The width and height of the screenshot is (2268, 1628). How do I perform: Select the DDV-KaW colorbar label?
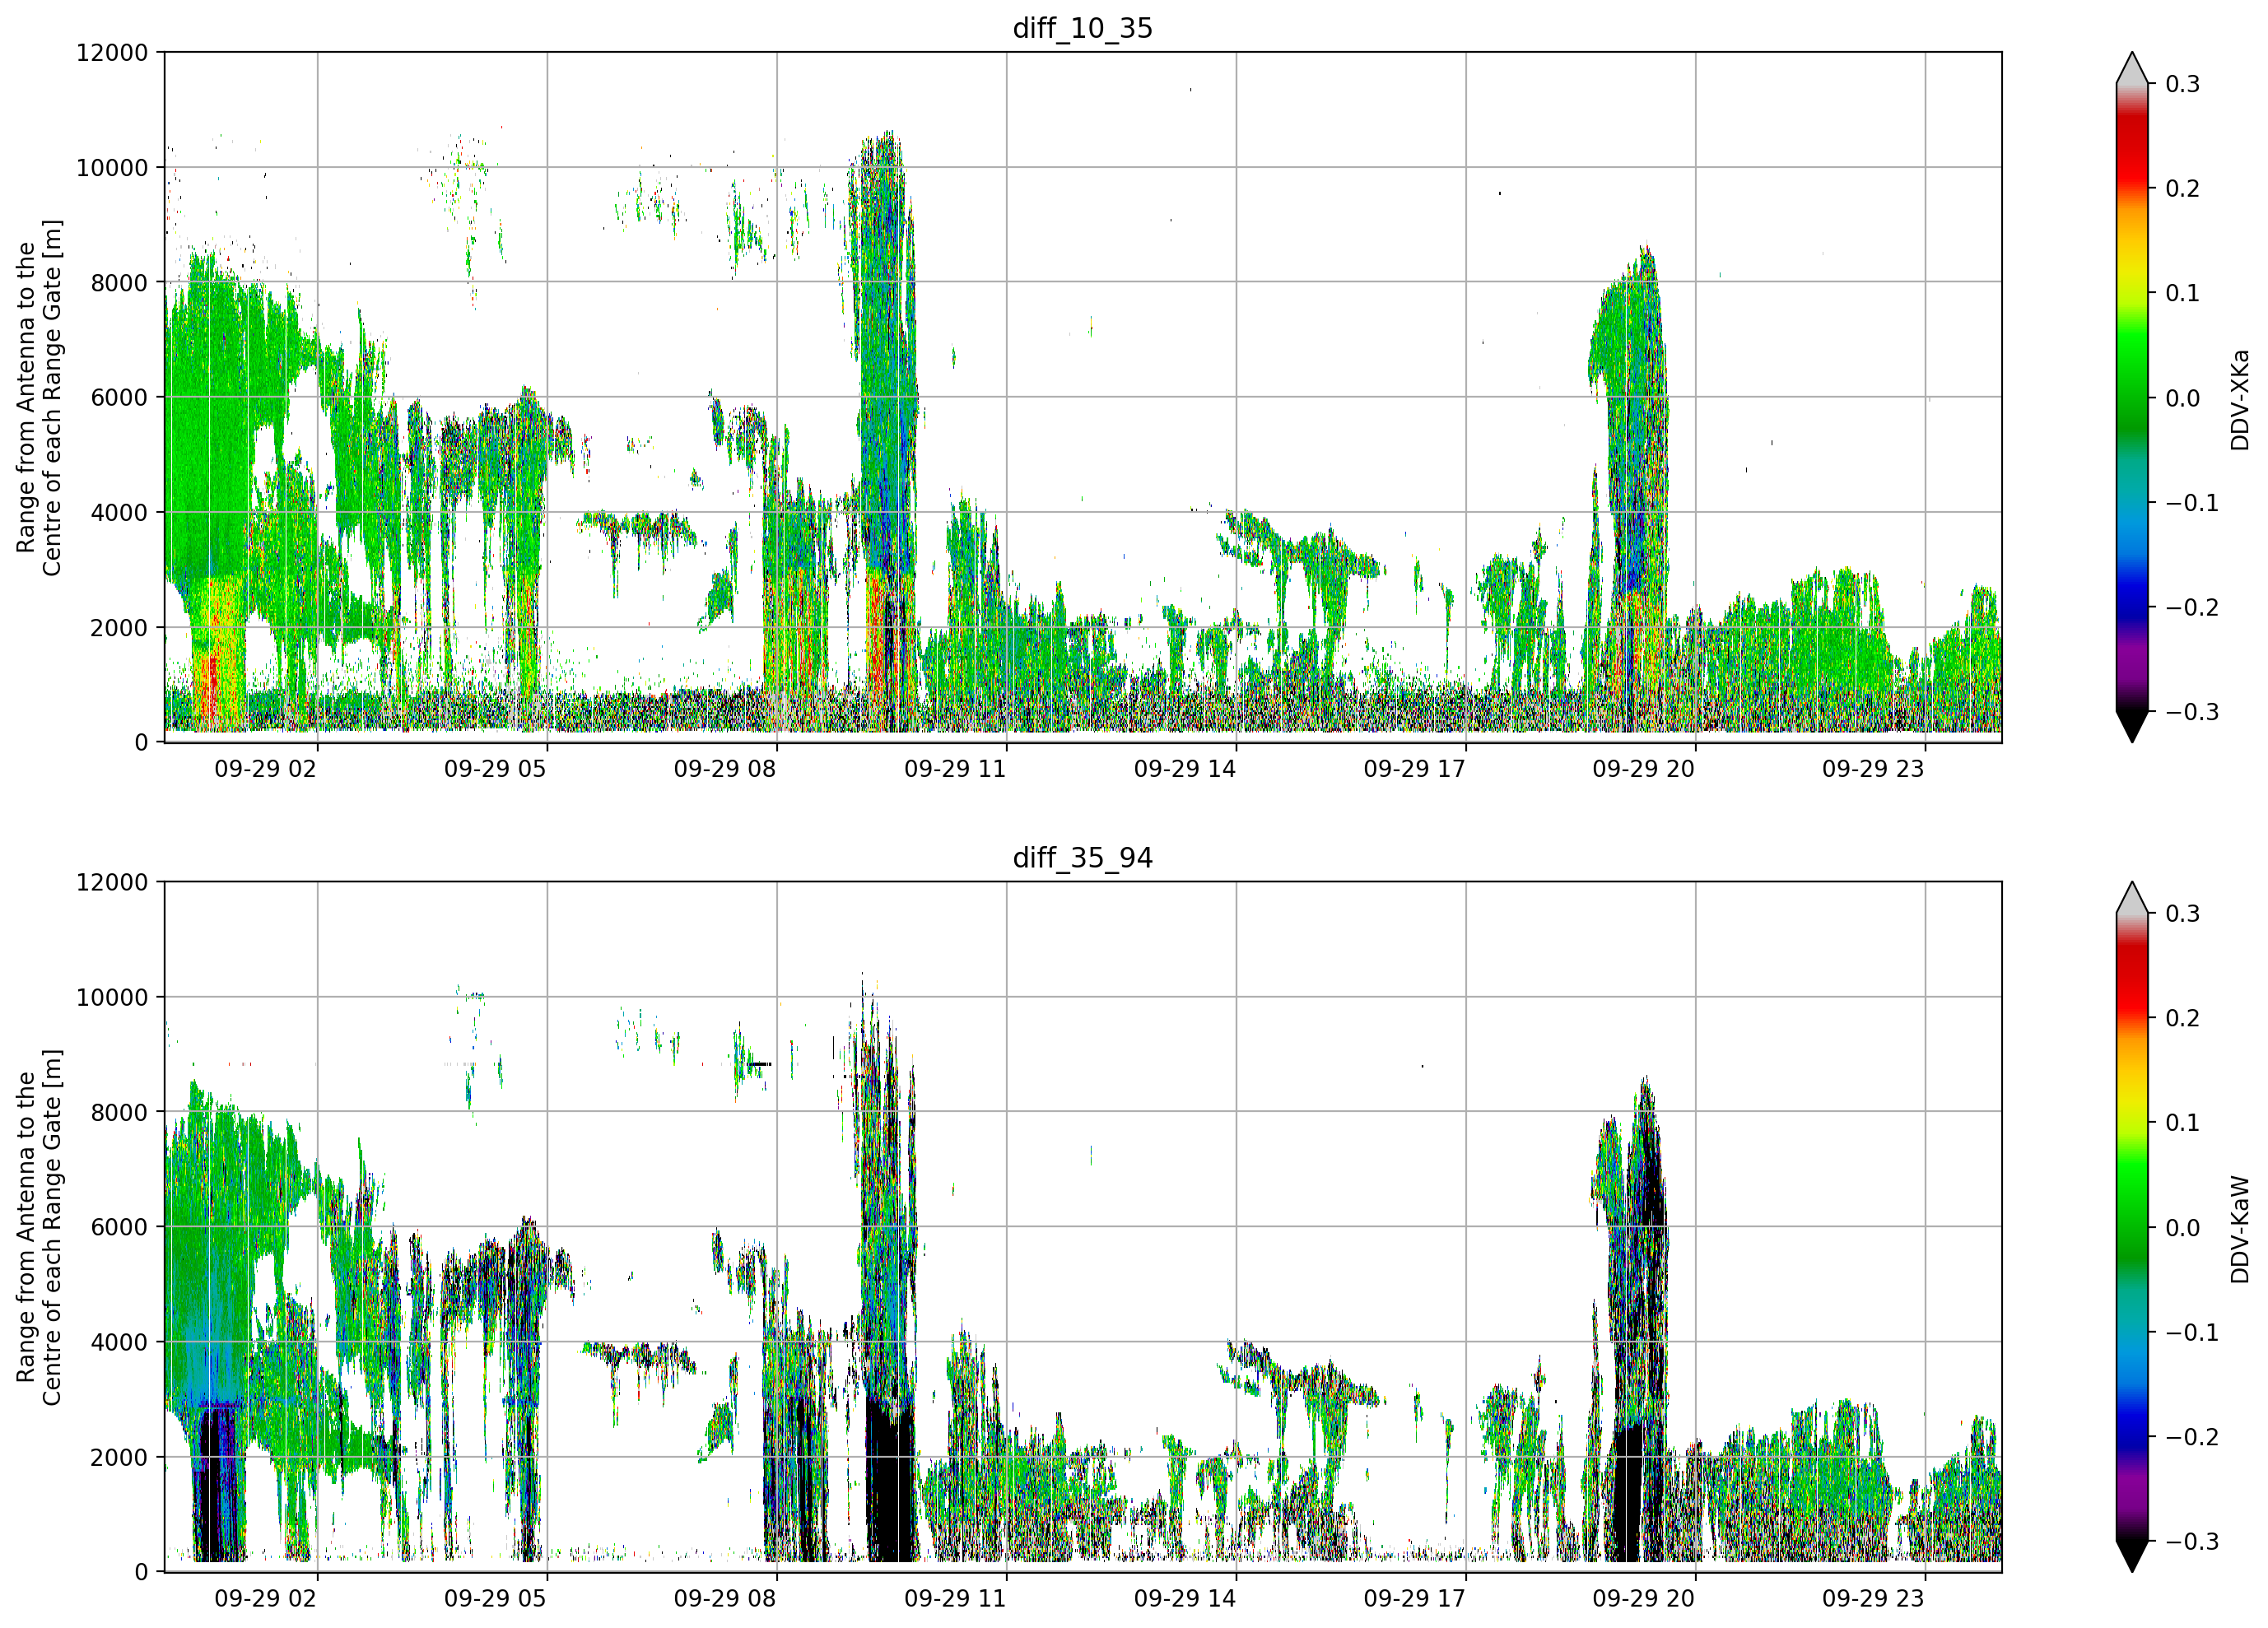(2239, 1229)
